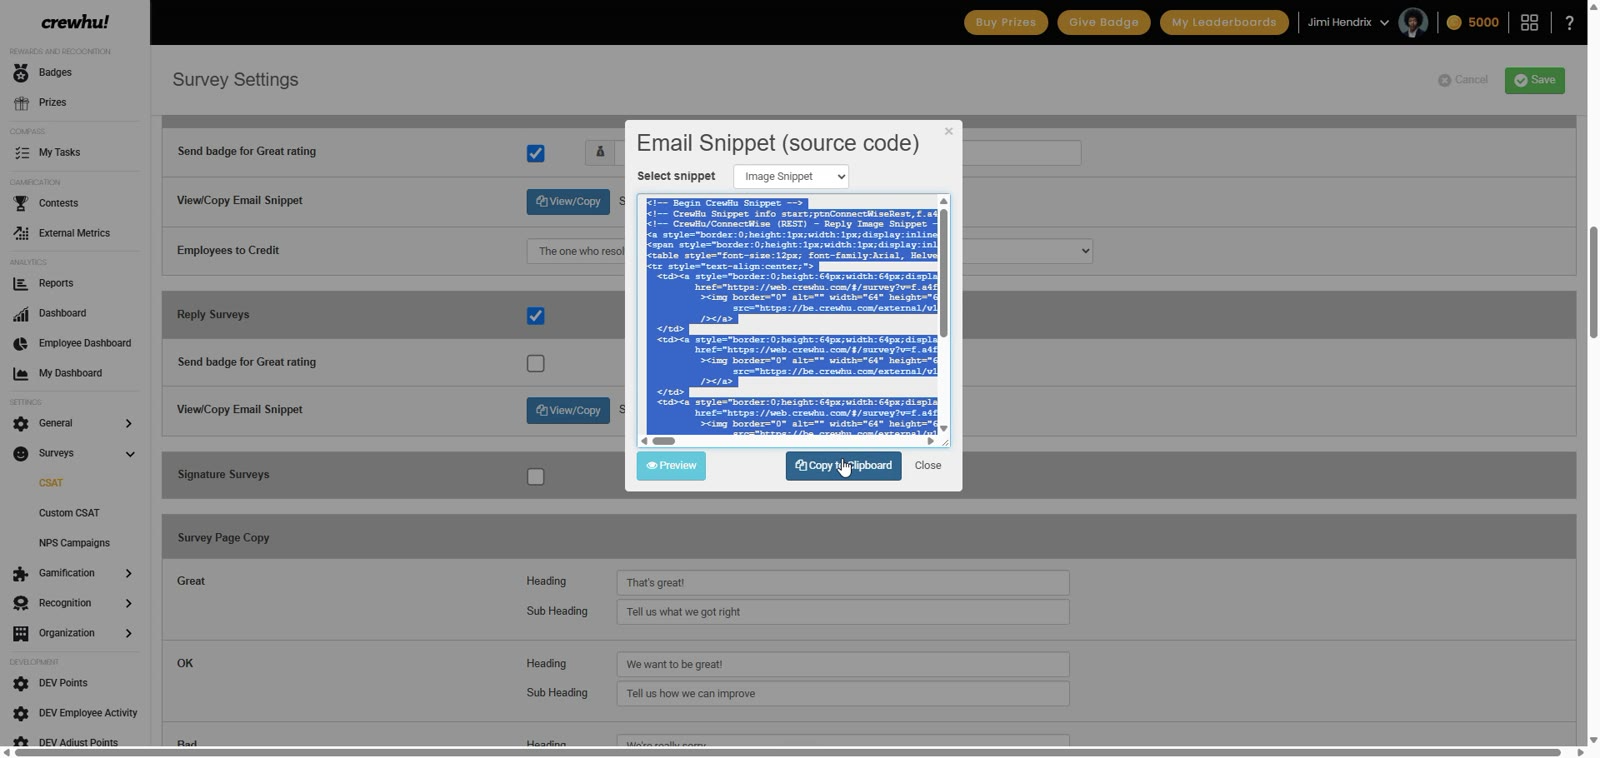Enable Send badge under Reply Surveys
The height and width of the screenshot is (758, 1600).
(536, 363)
